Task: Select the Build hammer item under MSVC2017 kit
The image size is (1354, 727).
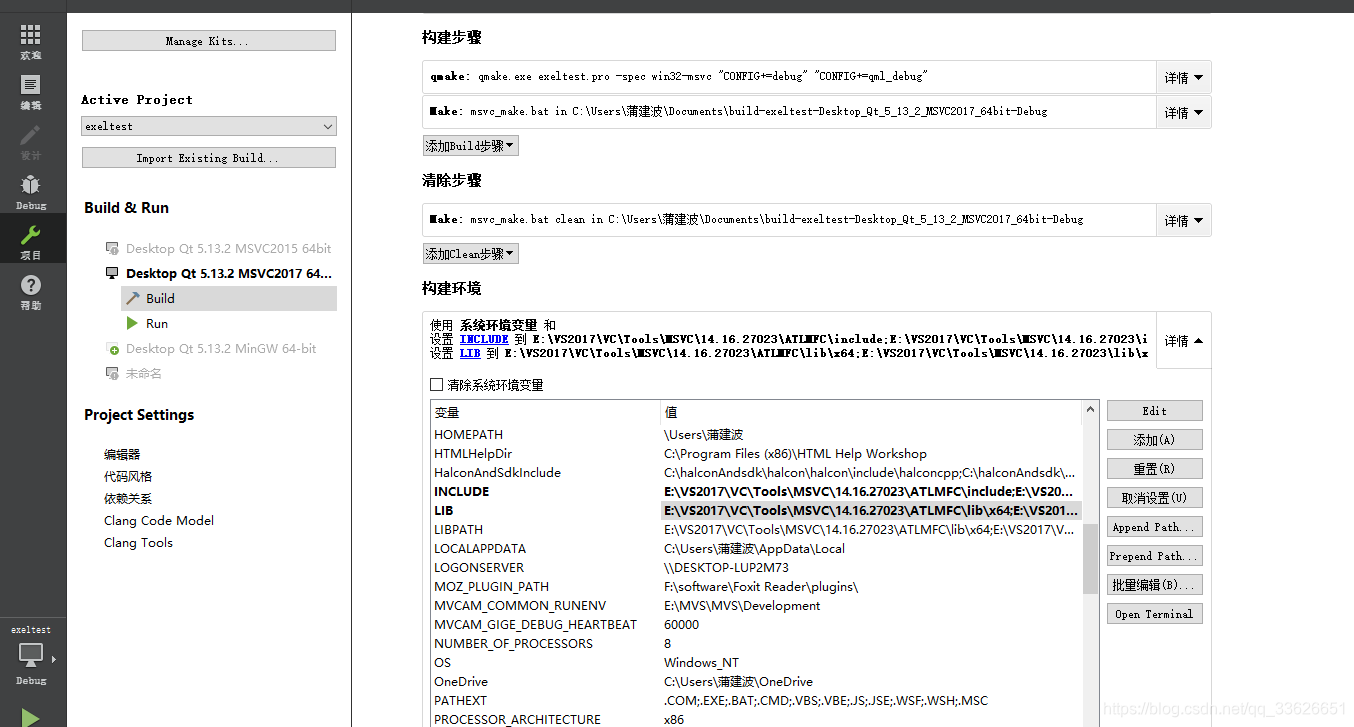Action: pos(229,298)
